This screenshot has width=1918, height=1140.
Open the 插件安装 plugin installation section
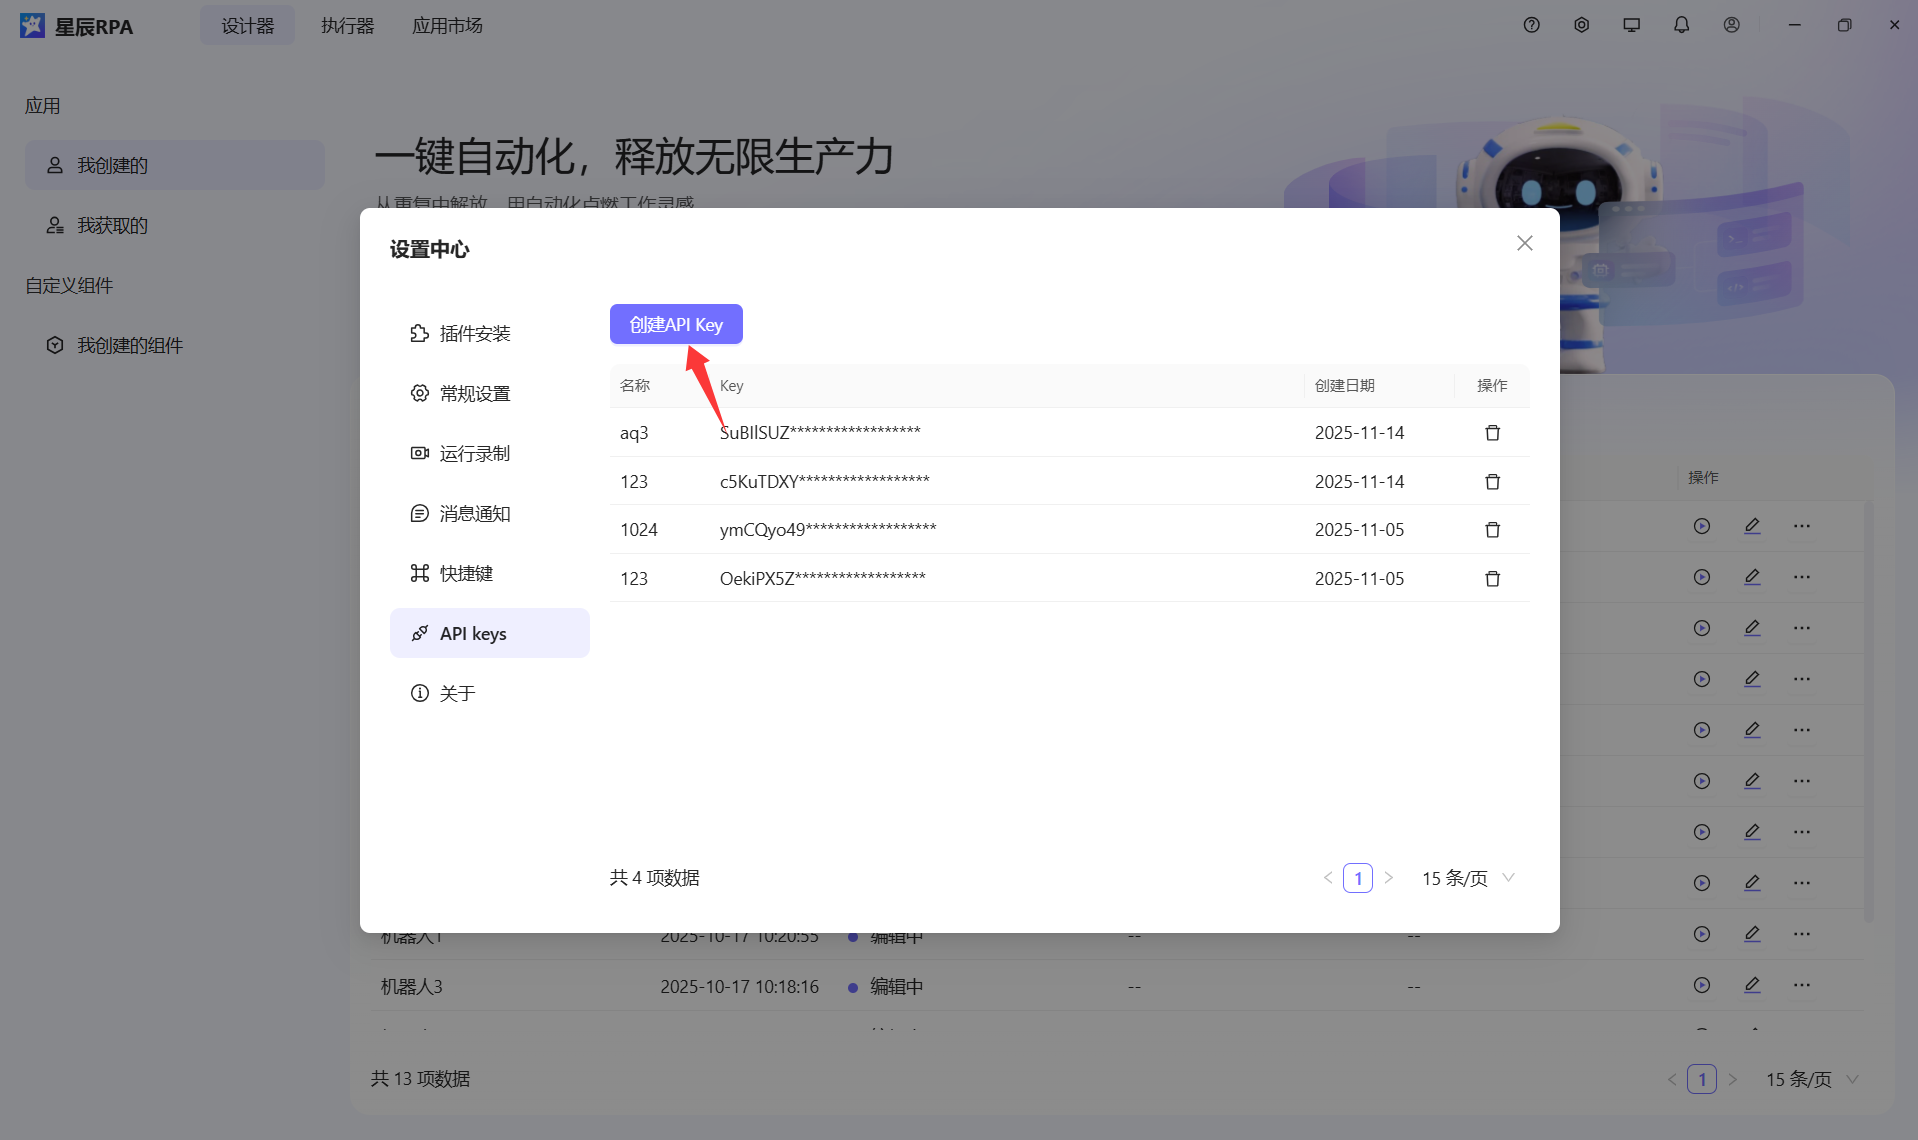475,333
